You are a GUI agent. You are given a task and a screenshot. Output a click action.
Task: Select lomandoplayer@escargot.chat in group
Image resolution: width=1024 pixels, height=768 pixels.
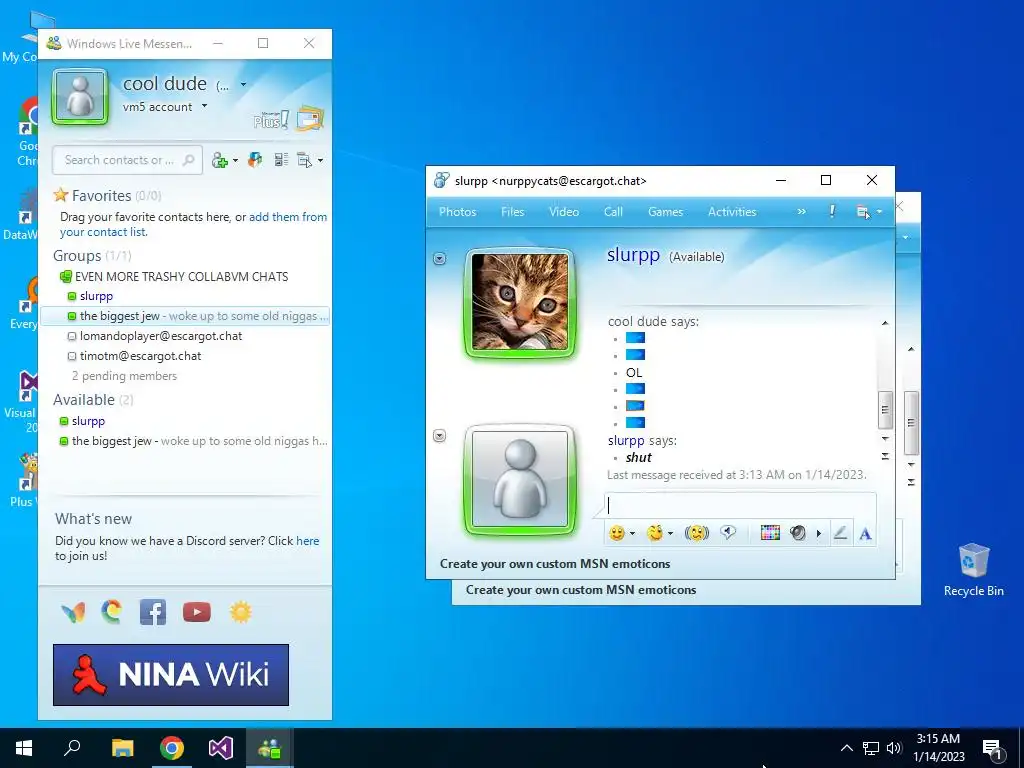(x=161, y=336)
